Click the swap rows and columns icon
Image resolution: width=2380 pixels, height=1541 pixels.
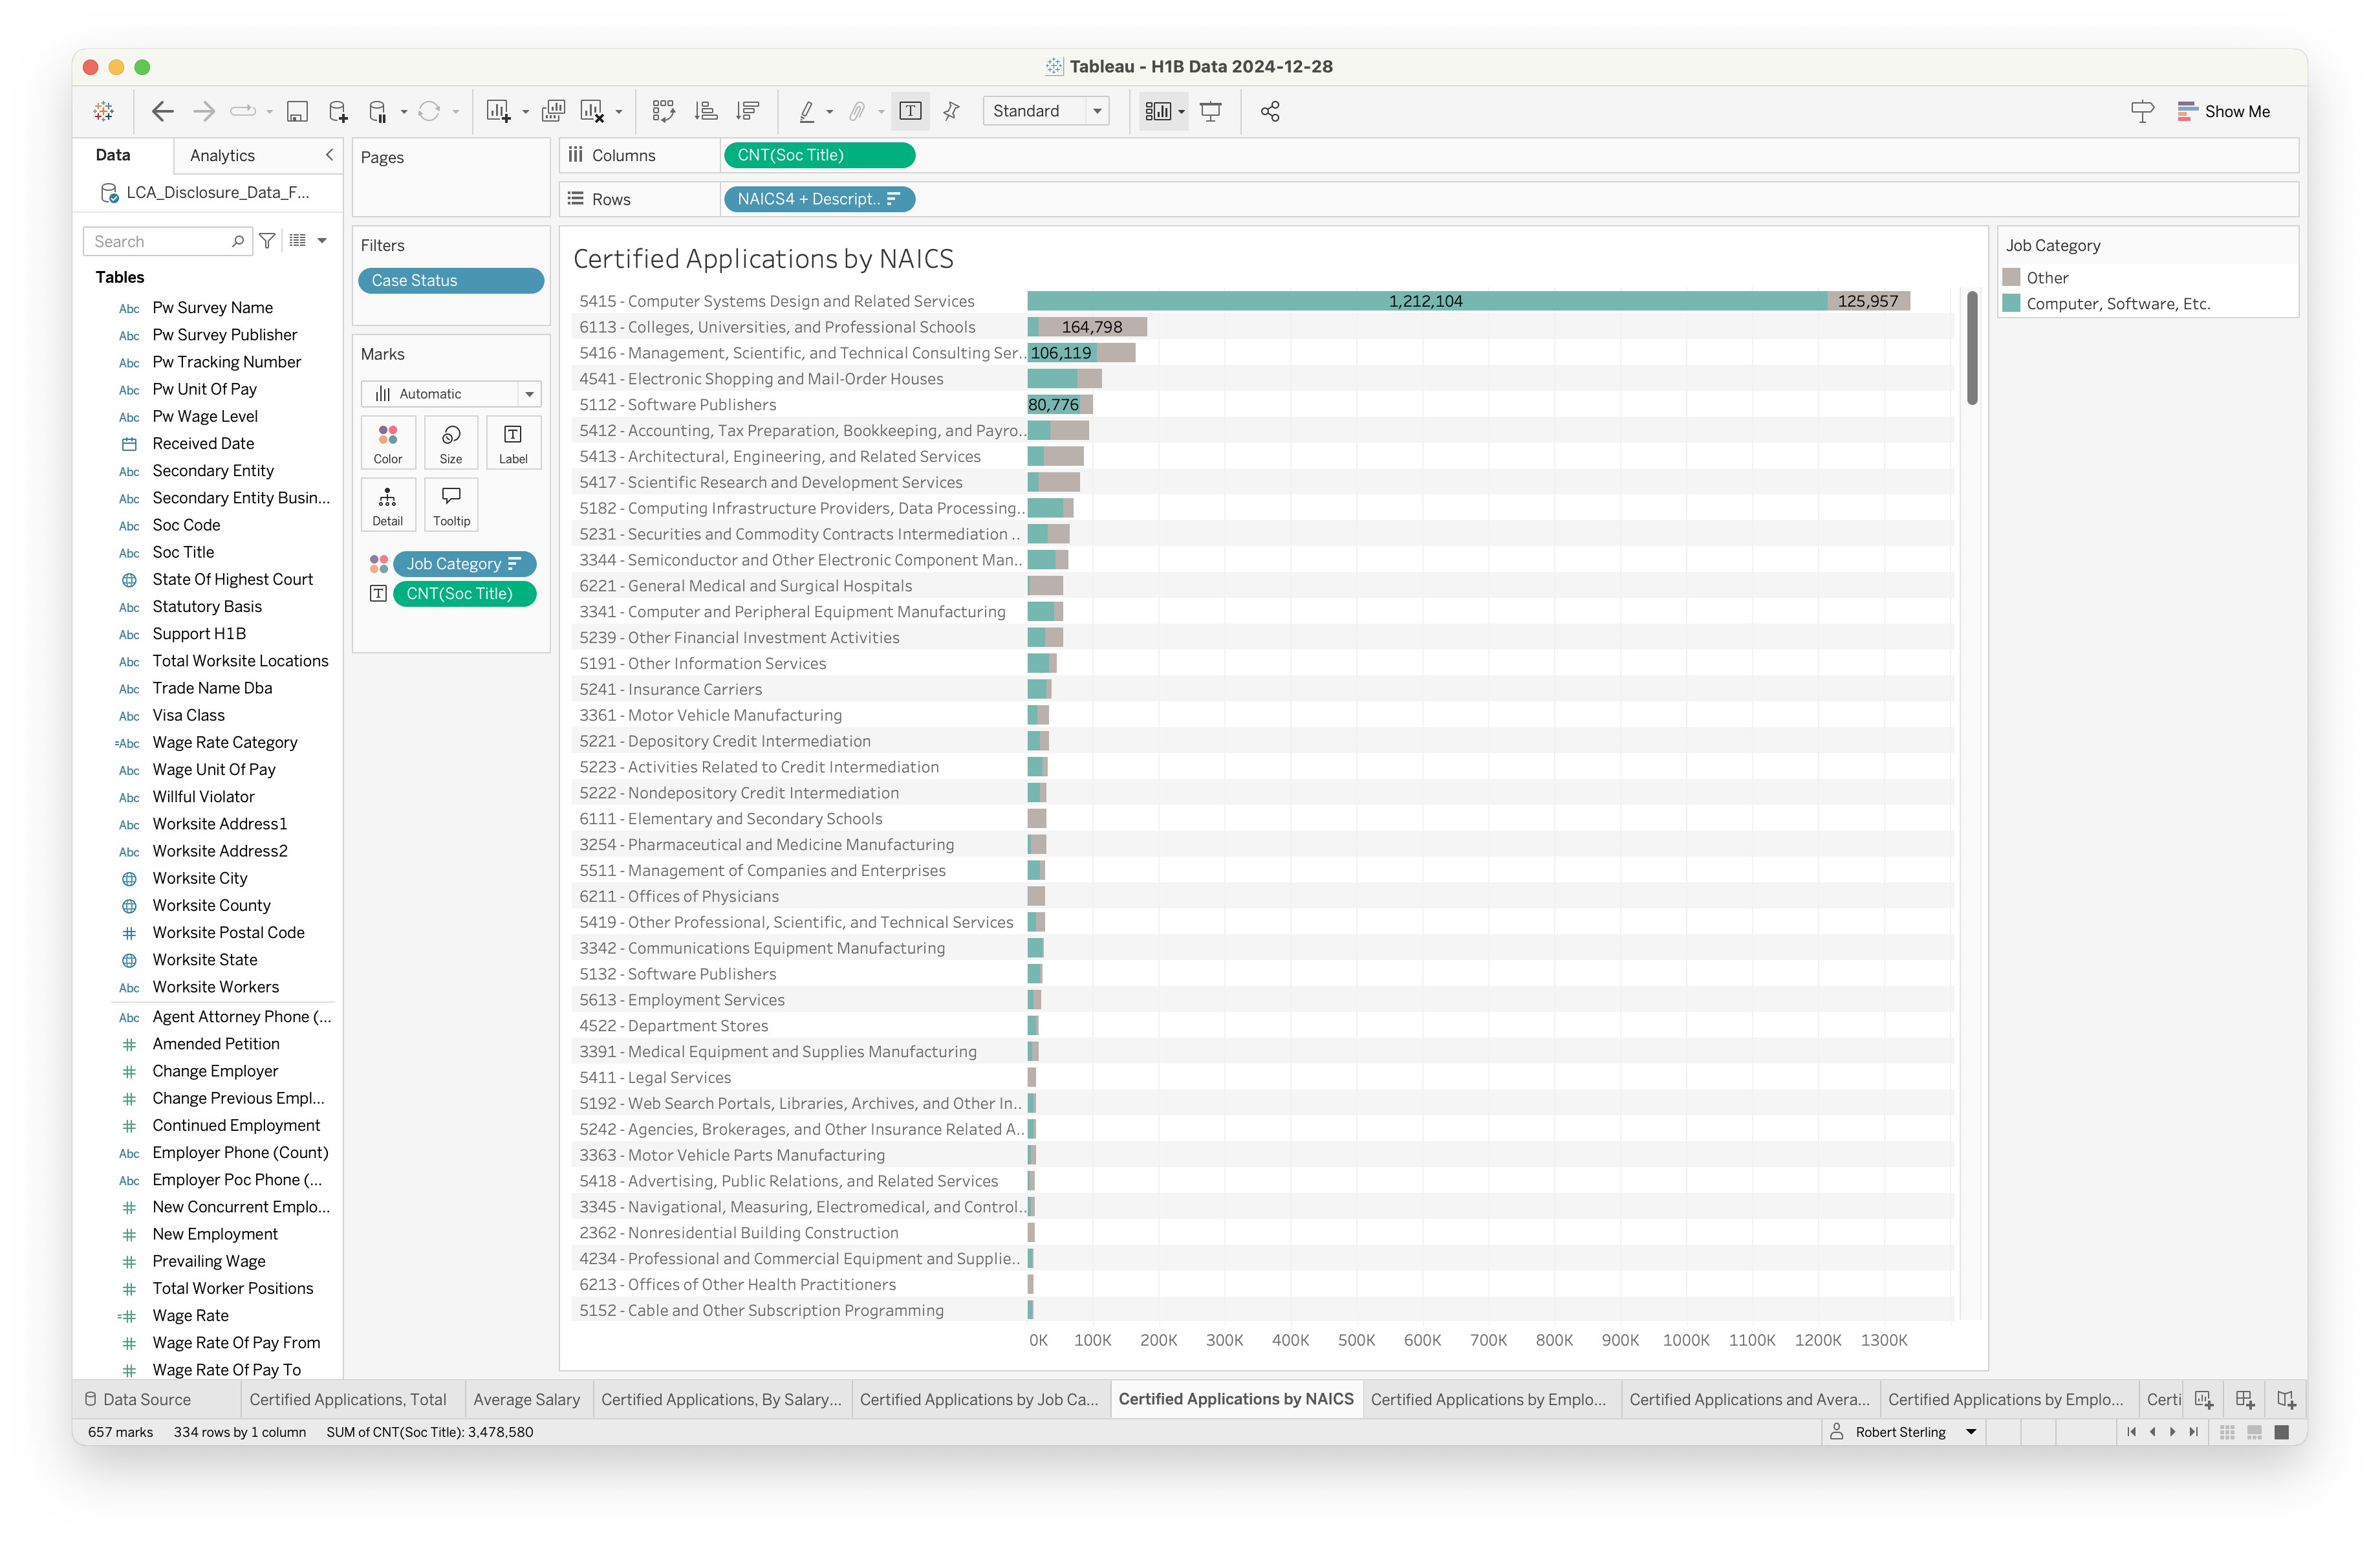tap(663, 111)
